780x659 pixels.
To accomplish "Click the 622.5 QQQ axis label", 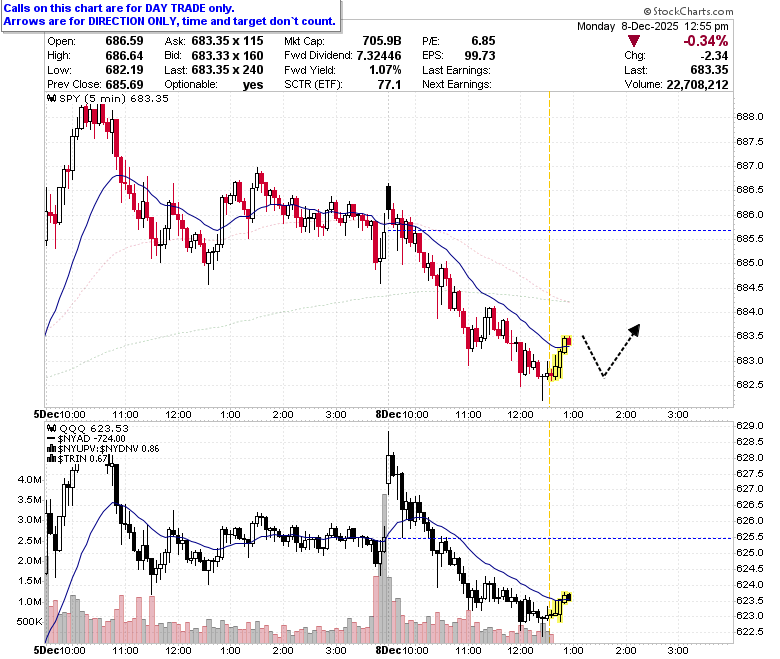I will (750, 632).
